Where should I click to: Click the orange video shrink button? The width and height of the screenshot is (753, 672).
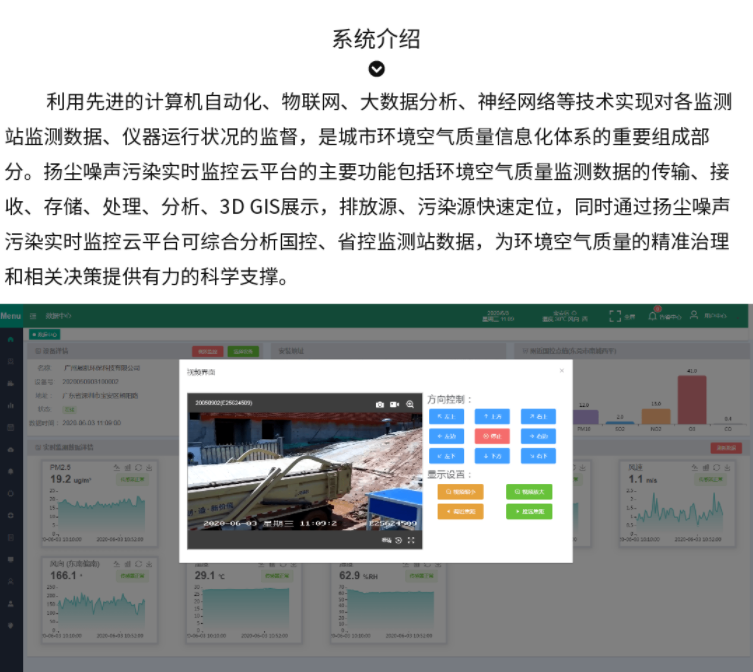click(460, 491)
